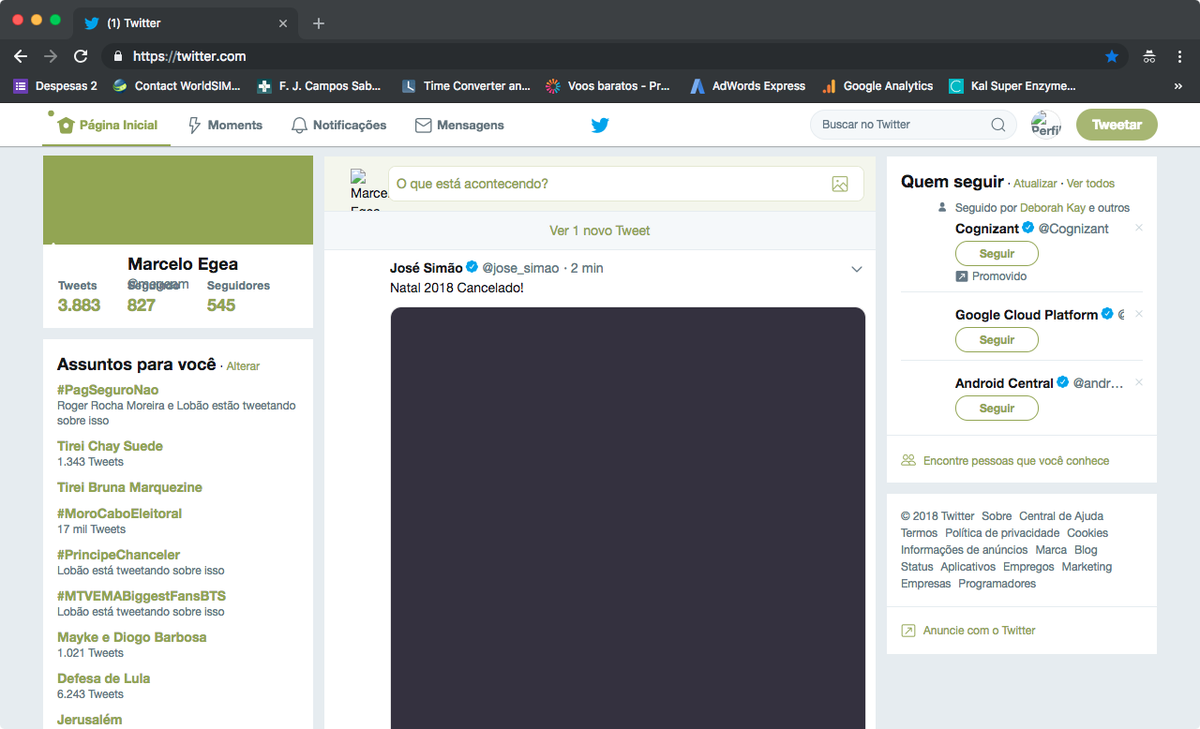
Task: Click the Twitter bird logo in navbar
Action: [x=600, y=125]
